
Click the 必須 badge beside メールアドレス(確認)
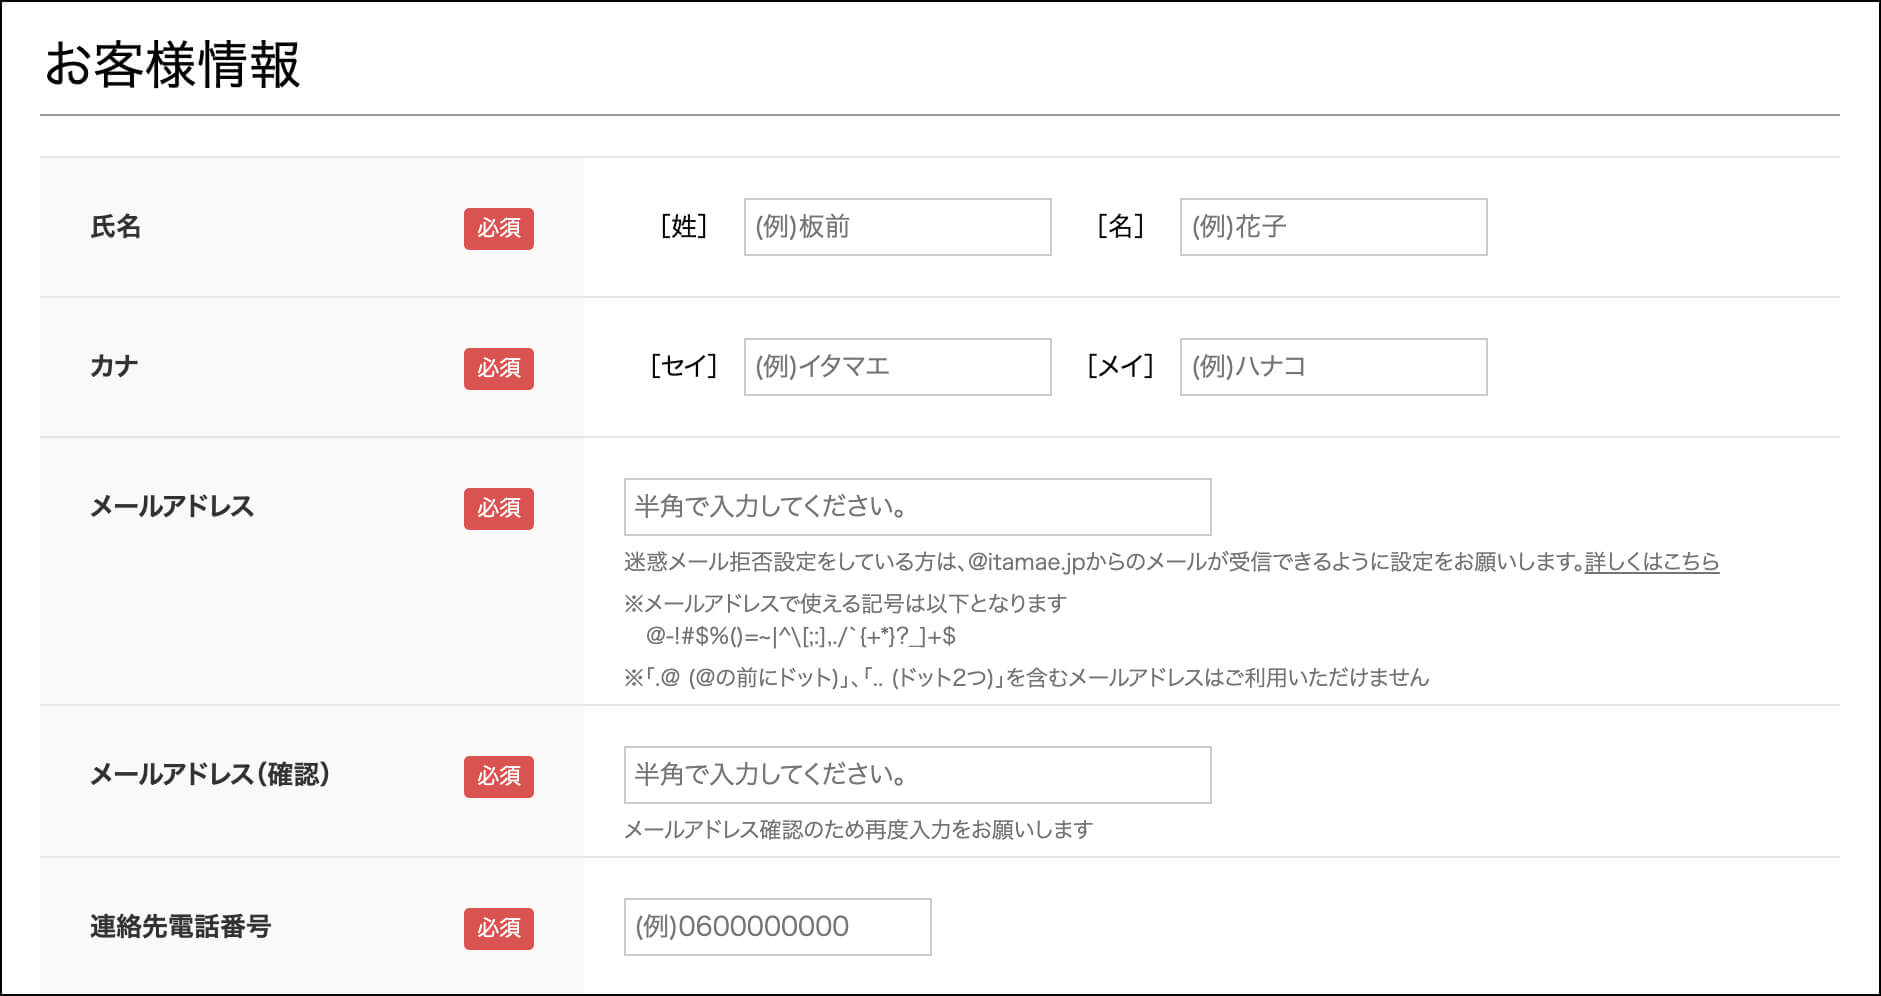click(498, 776)
